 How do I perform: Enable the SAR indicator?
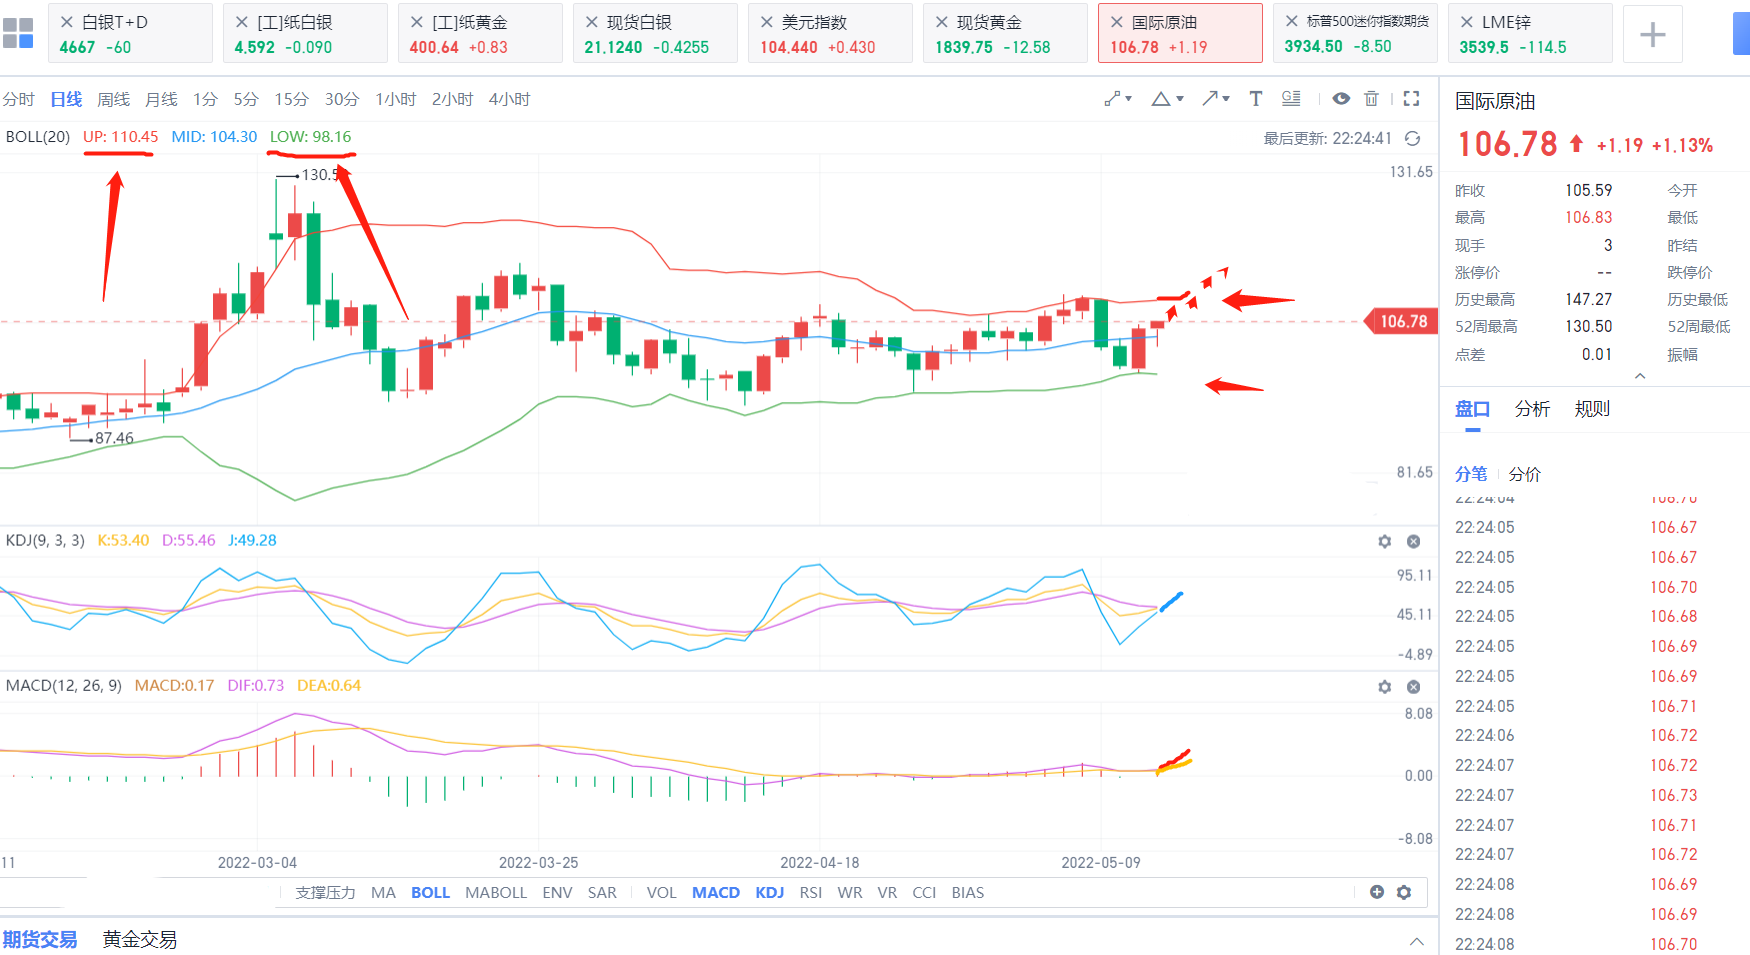pos(602,892)
